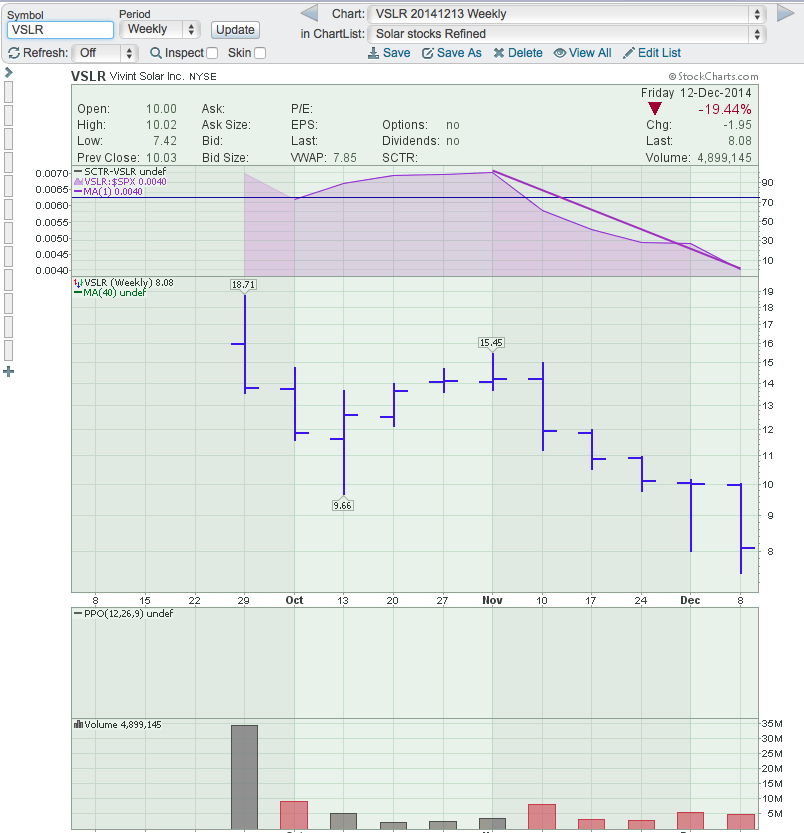Click the red down triangle change indicator

tap(655, 109)
